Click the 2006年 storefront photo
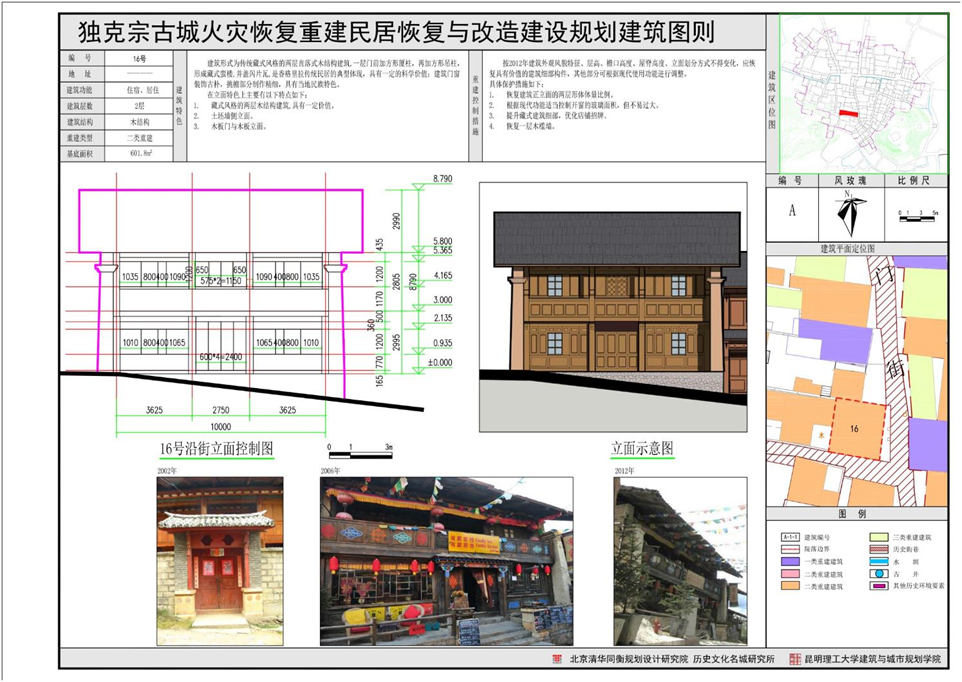 [x=445, y=560]
